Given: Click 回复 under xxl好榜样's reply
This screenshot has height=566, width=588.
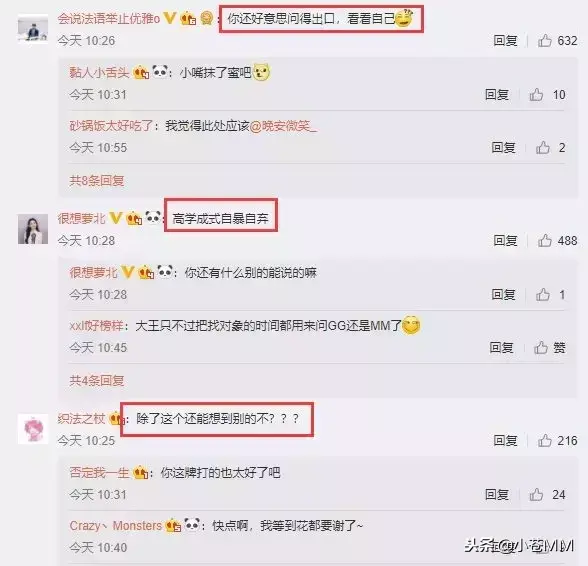Looking at the screenshot, I should pos(501,348).
